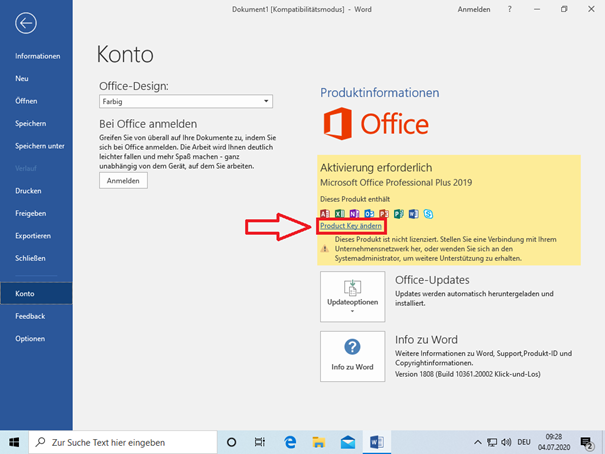Click the back arrow button
The width and height of the screenshot is (605, 454).
26,24
